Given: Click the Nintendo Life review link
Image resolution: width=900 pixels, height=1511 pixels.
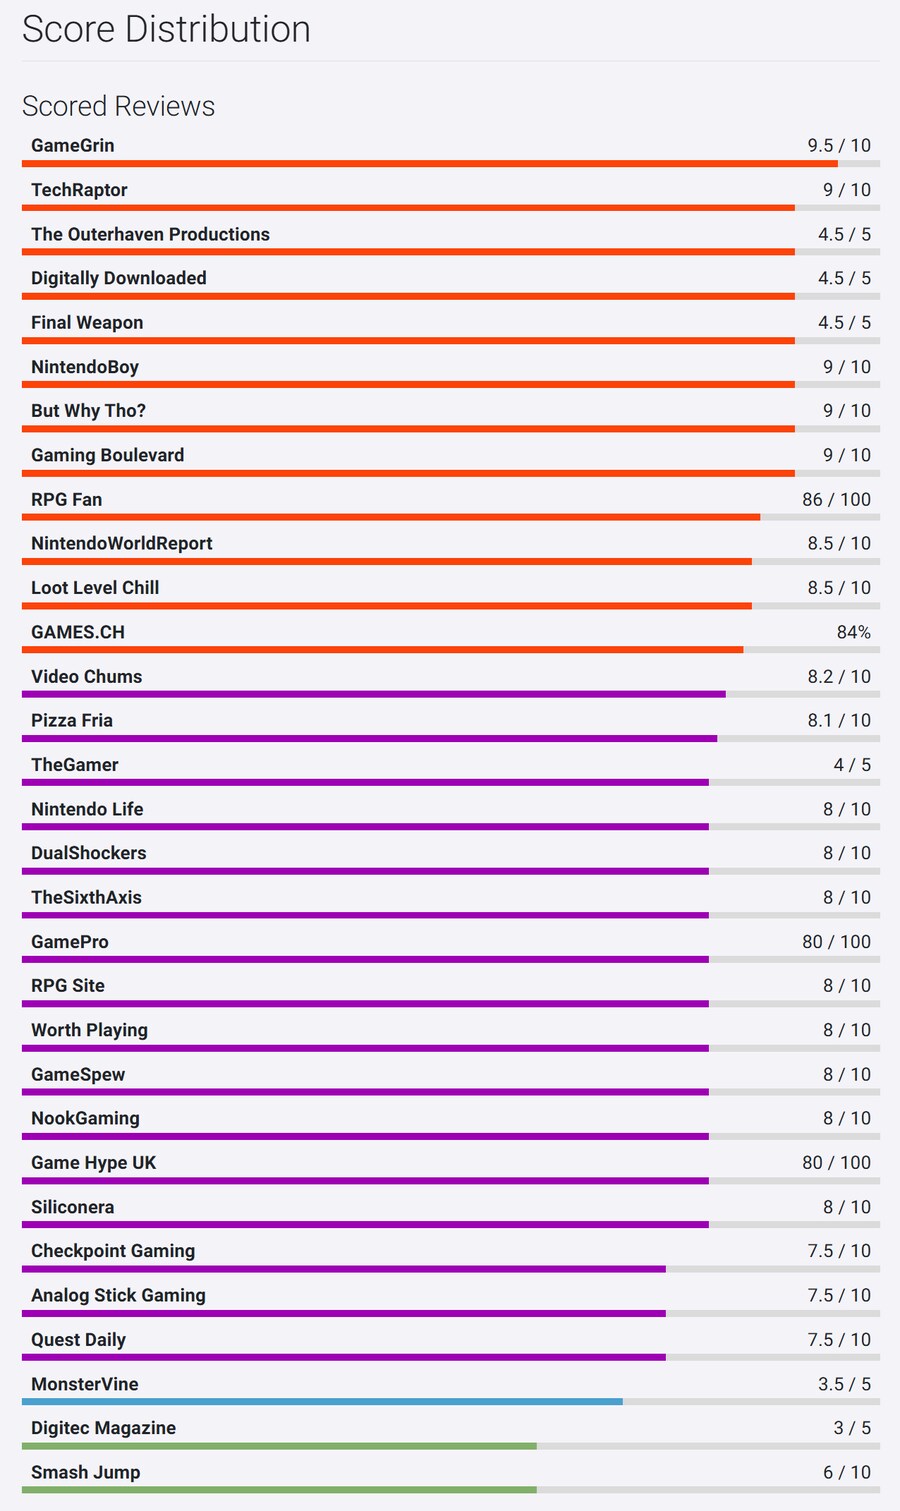Looking at the screenshot, I should click(x=87, y=809).
